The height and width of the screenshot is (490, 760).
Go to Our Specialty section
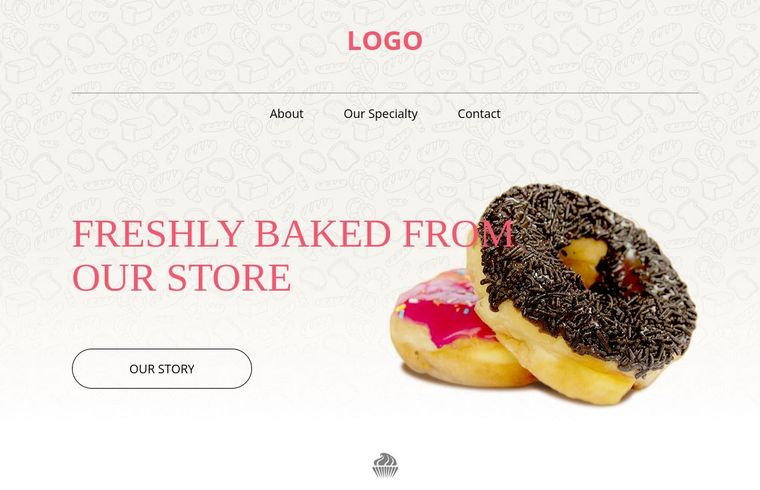click(380, 114)
